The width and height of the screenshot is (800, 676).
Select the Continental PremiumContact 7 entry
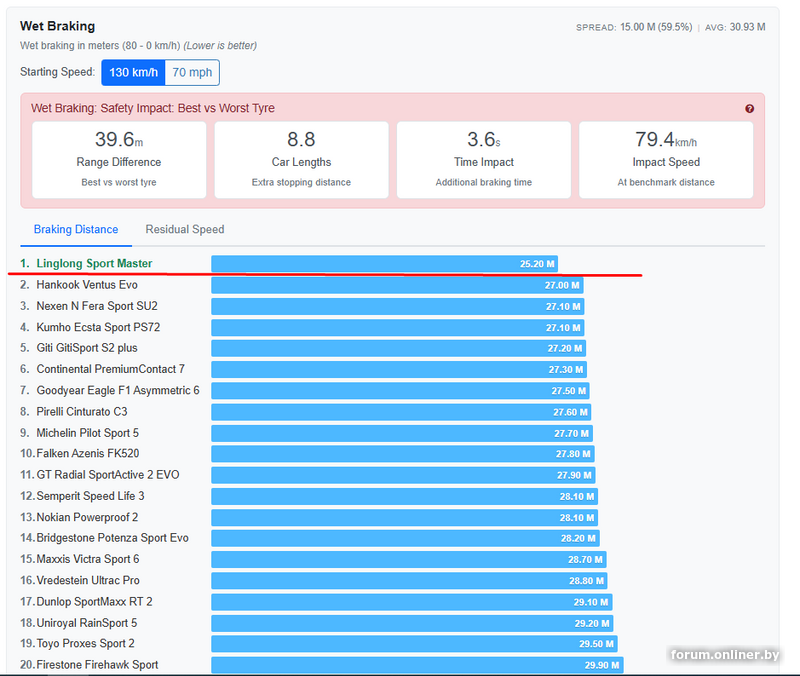[x=110, y=369]
